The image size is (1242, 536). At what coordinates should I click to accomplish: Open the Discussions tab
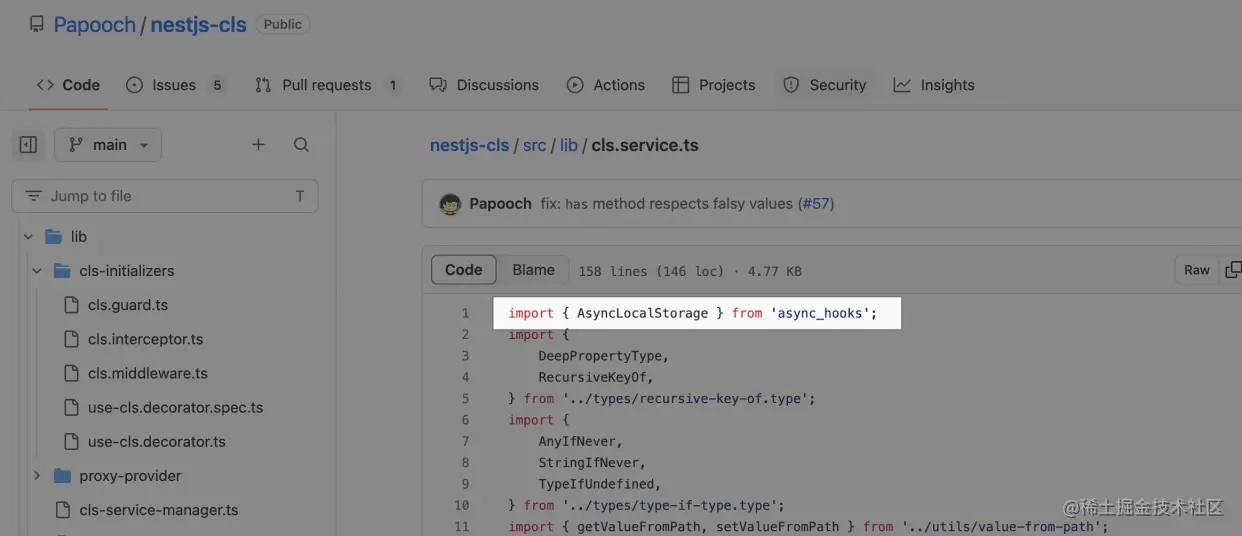click(x=484, y=85)
